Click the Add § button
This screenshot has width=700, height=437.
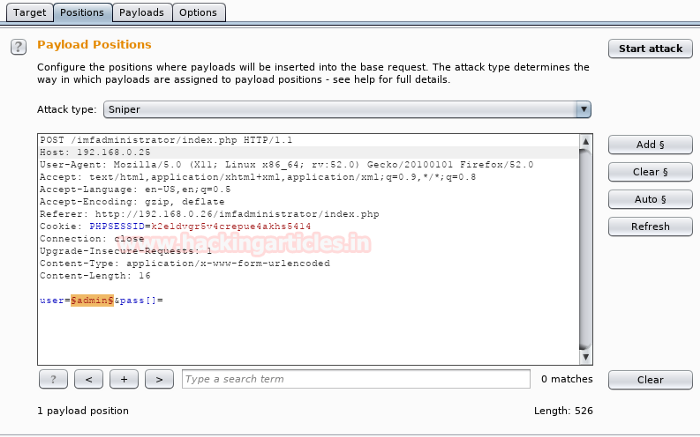tap(650, 145)
